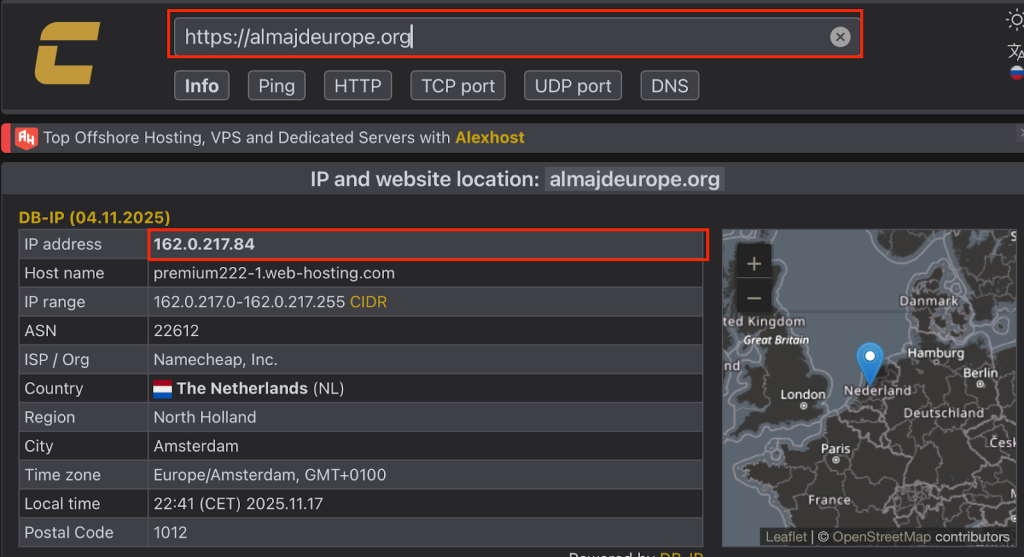1024x557 pixels.
Task: Click the Alexhost ad logo icon
Action: [27, 137]
